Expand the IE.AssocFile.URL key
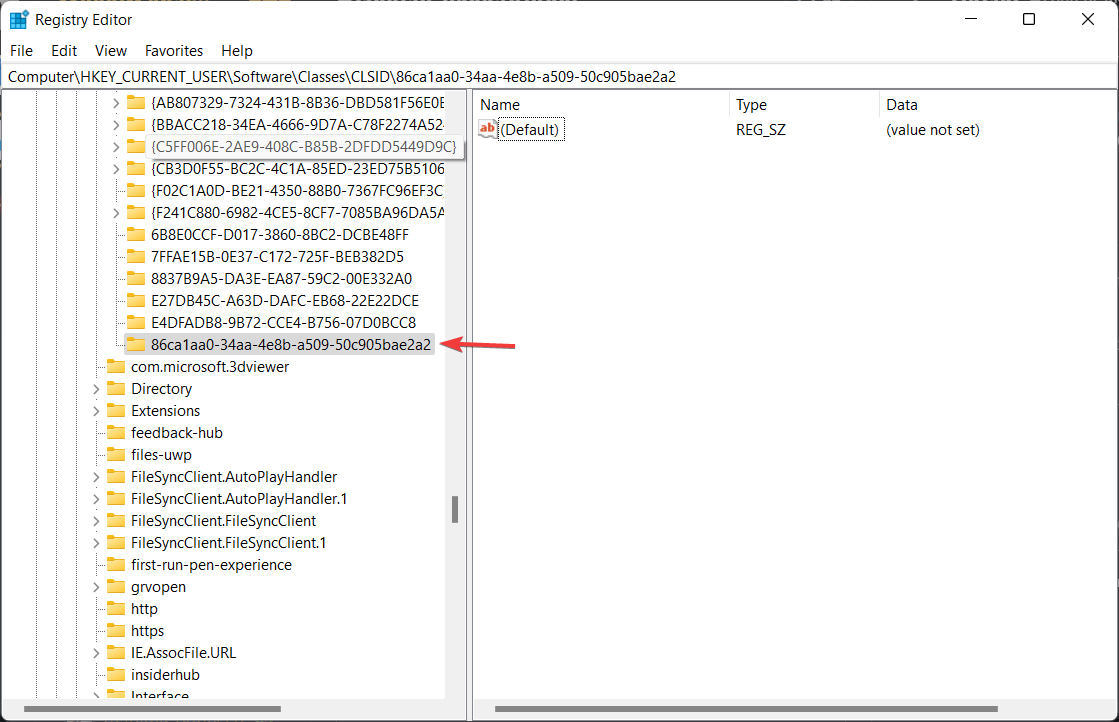This screenshot has width=1119, height=722. pos(96,653)
